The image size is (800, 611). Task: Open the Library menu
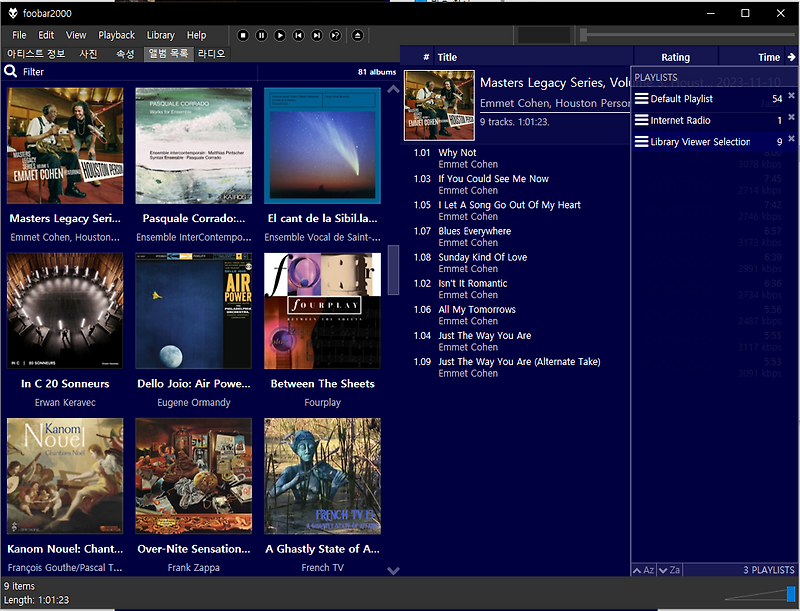pos(161,35)
